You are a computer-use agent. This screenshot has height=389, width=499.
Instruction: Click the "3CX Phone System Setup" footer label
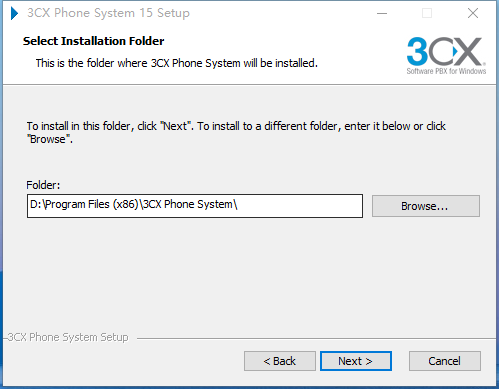click(x=68, y=337)
